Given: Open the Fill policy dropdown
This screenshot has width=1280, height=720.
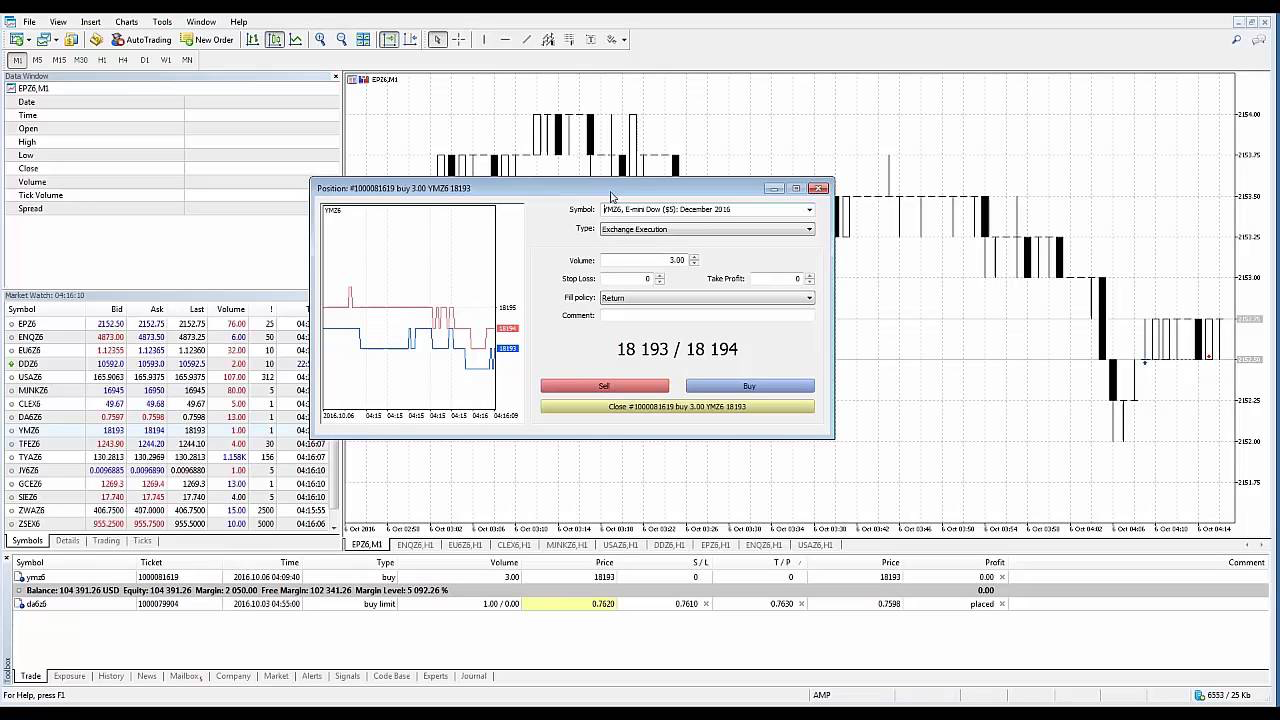Looking at the screenshot, I should [809, 298].
